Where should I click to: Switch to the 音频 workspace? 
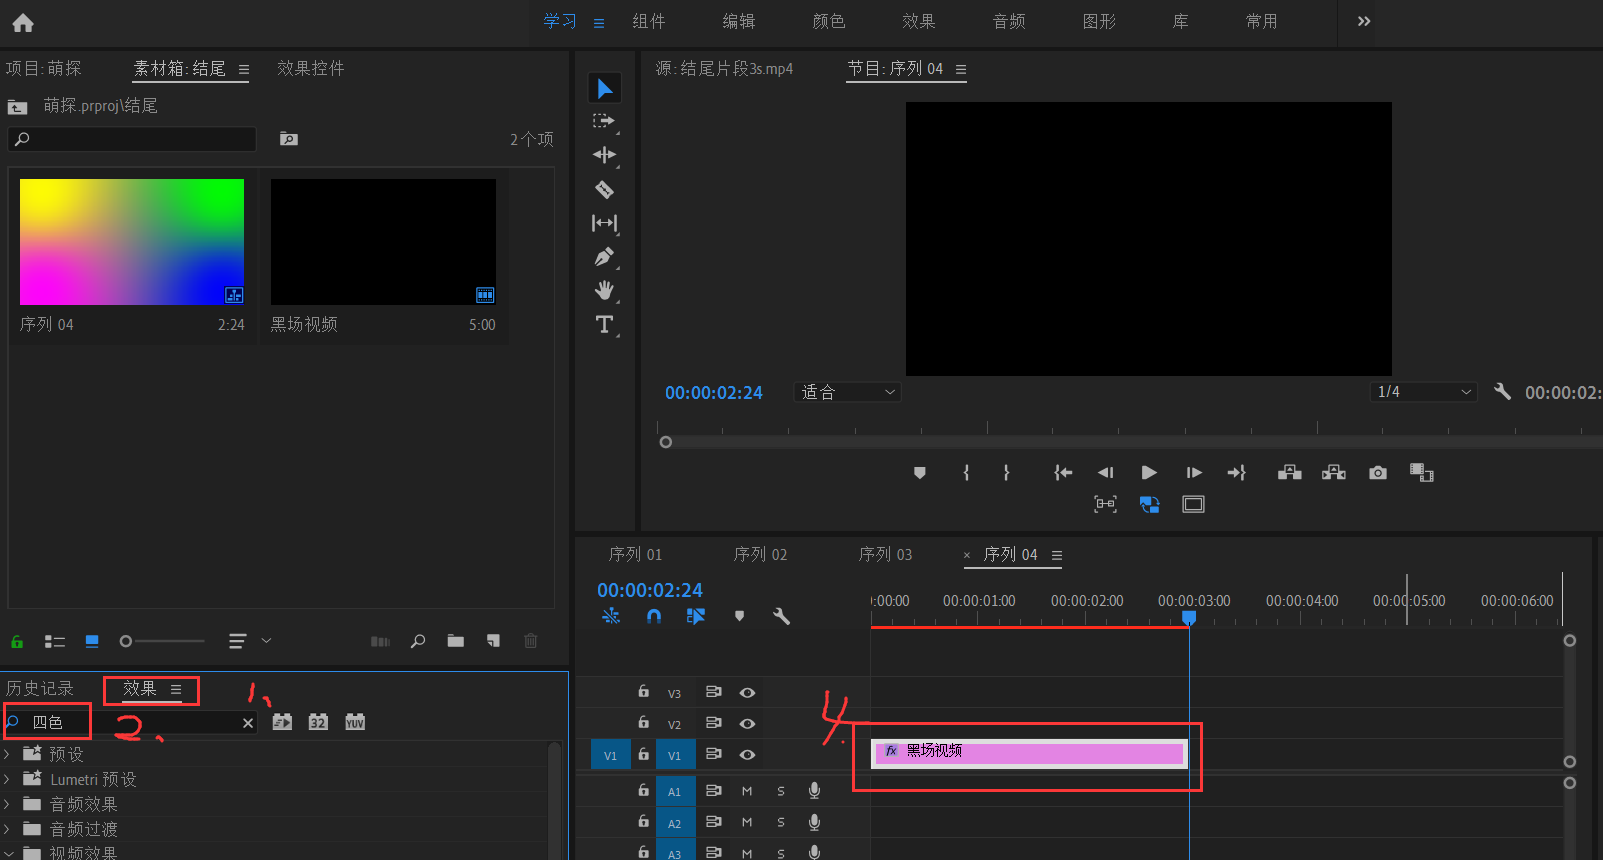point(1009,21)
